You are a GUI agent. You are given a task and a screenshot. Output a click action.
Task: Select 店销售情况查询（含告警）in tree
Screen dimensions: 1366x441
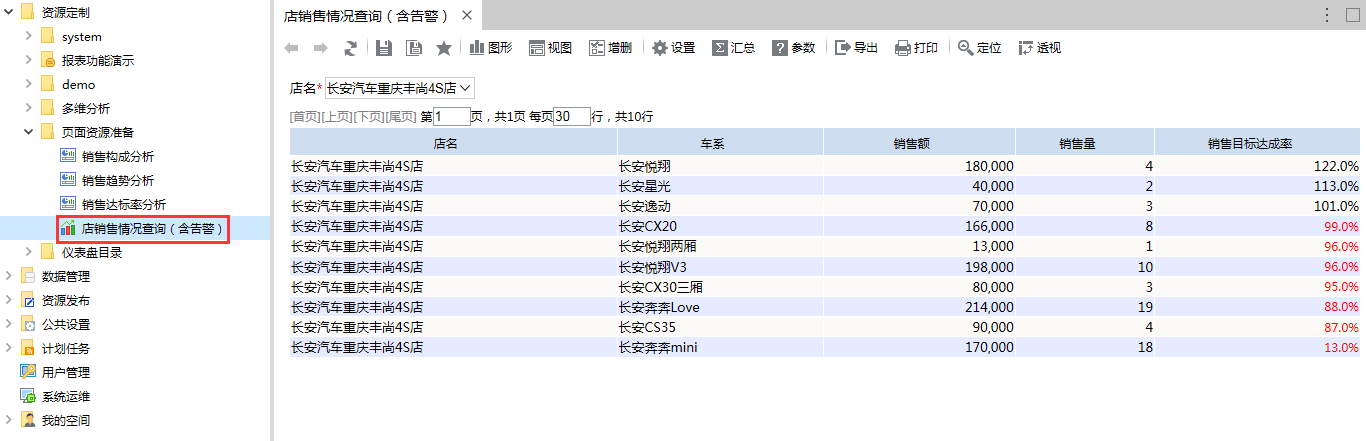click(152, 228)
